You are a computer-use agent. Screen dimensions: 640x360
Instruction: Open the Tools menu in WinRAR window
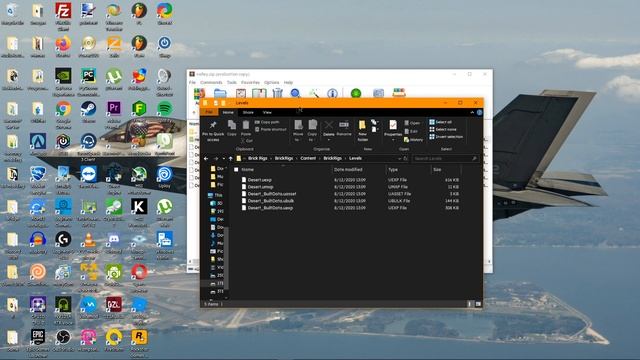click(x=231, y=82)
